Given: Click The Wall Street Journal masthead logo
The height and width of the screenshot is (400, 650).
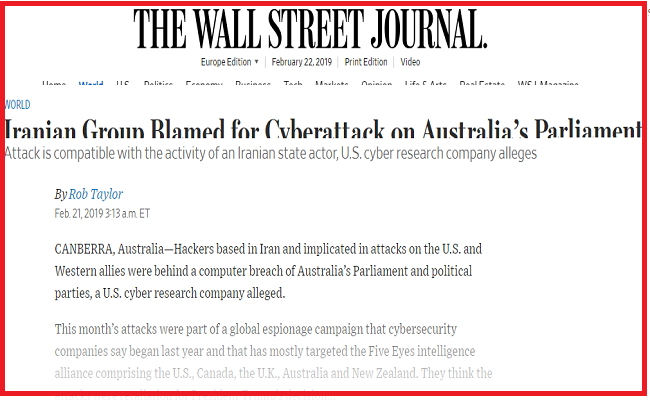Looking at the screenshot, I should tap(310, 29).
